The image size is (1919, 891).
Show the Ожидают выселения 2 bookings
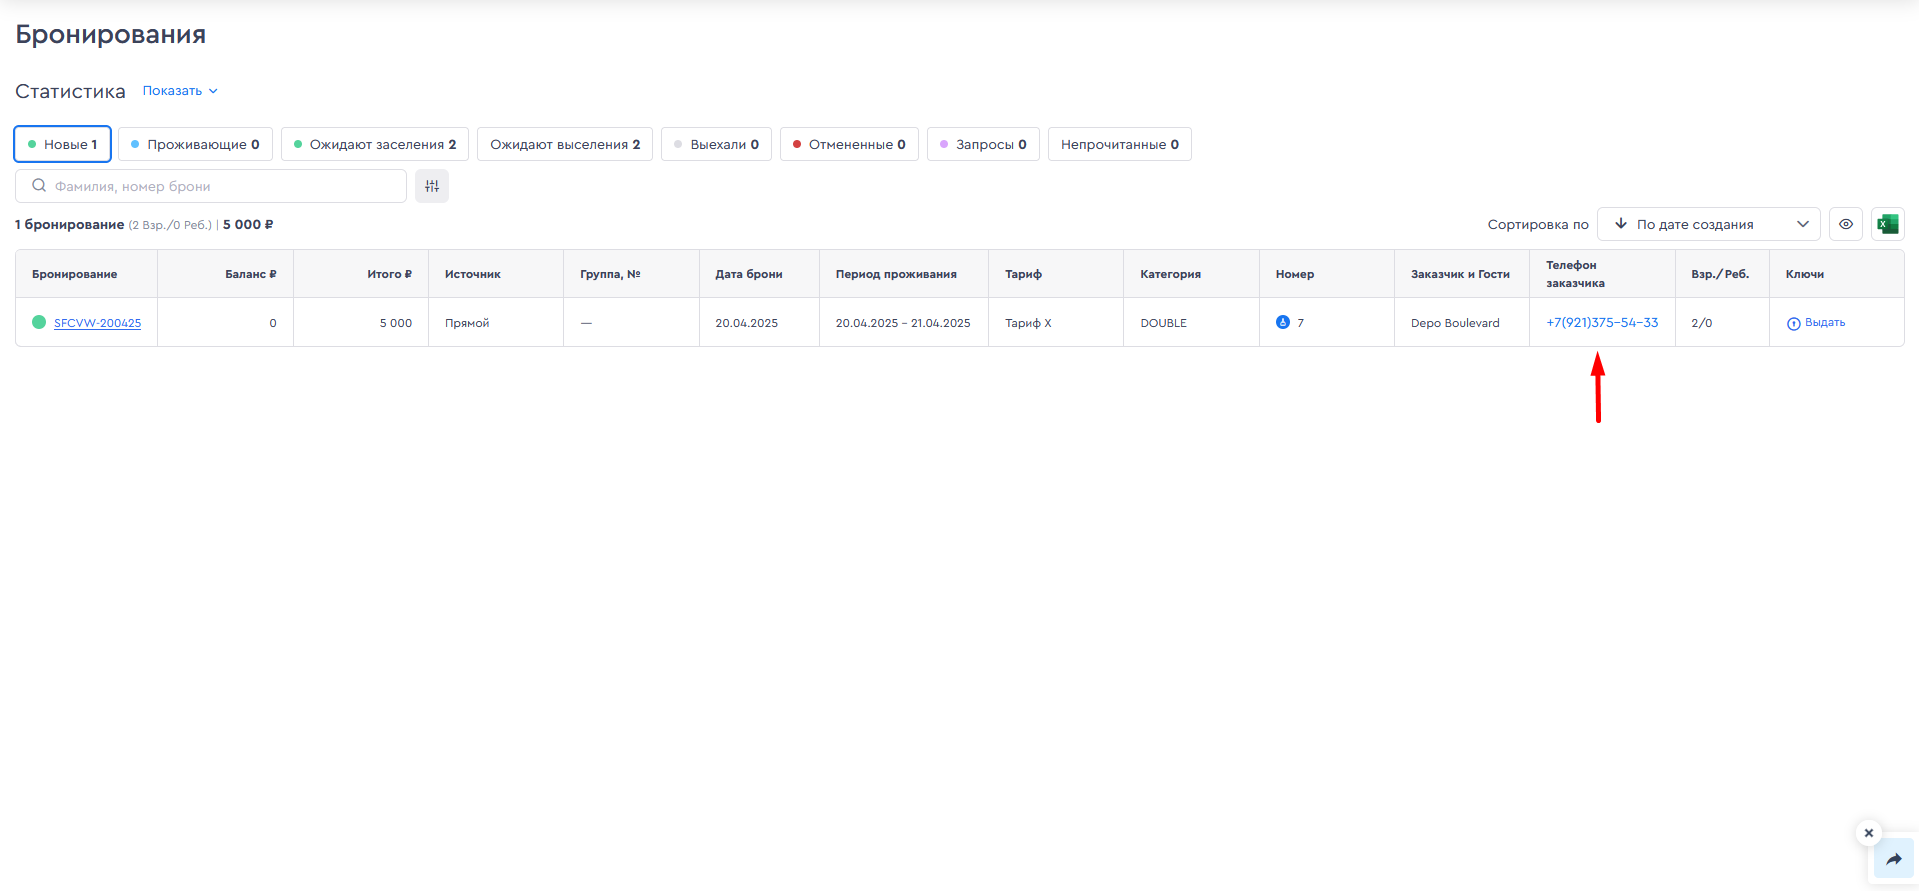pos(565,144)
